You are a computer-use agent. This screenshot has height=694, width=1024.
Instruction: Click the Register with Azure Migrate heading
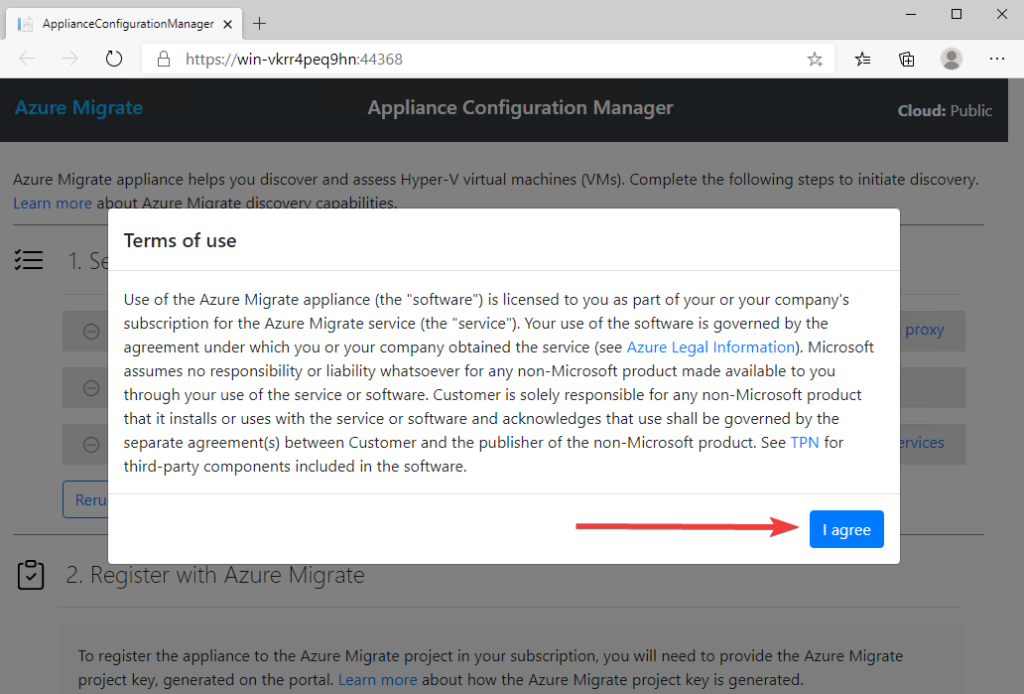pos(215,575)
